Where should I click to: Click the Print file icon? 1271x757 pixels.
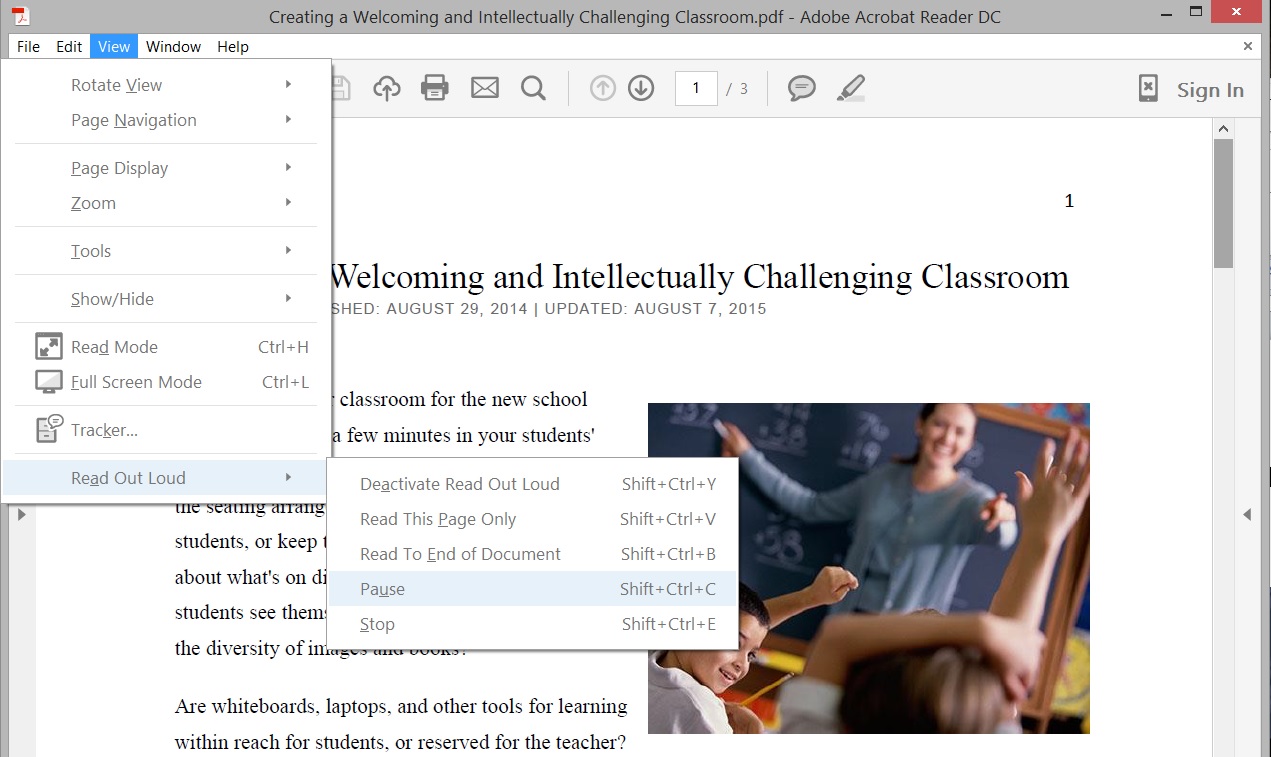coord(435,88)
